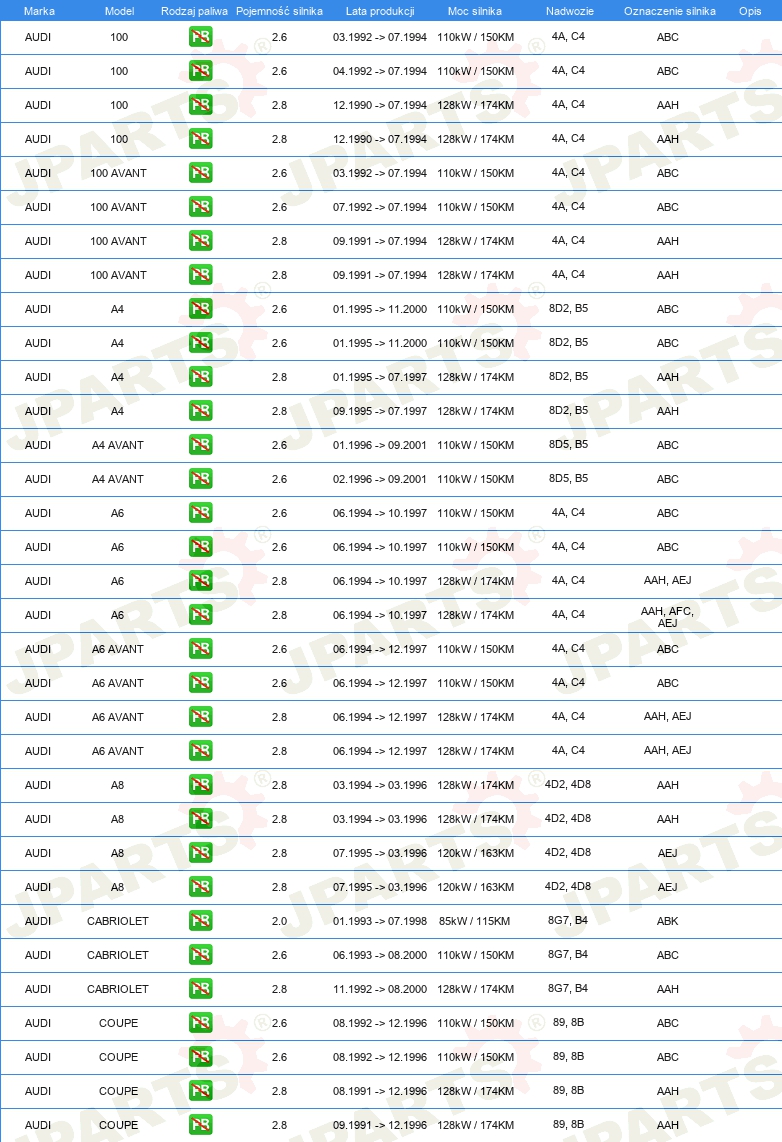Click the Marka column header
Viewport: 782px width, 1142px height.
(x=39, y=11)
